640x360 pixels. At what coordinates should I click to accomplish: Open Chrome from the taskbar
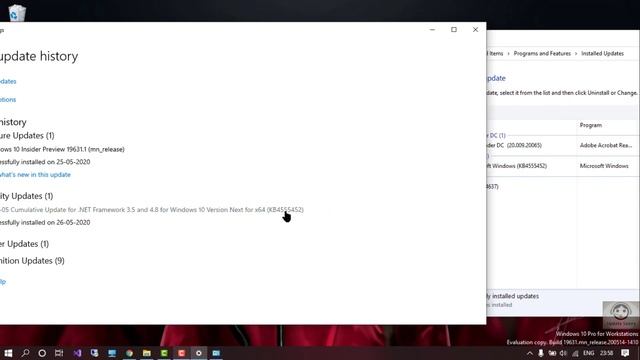point(129,353)
